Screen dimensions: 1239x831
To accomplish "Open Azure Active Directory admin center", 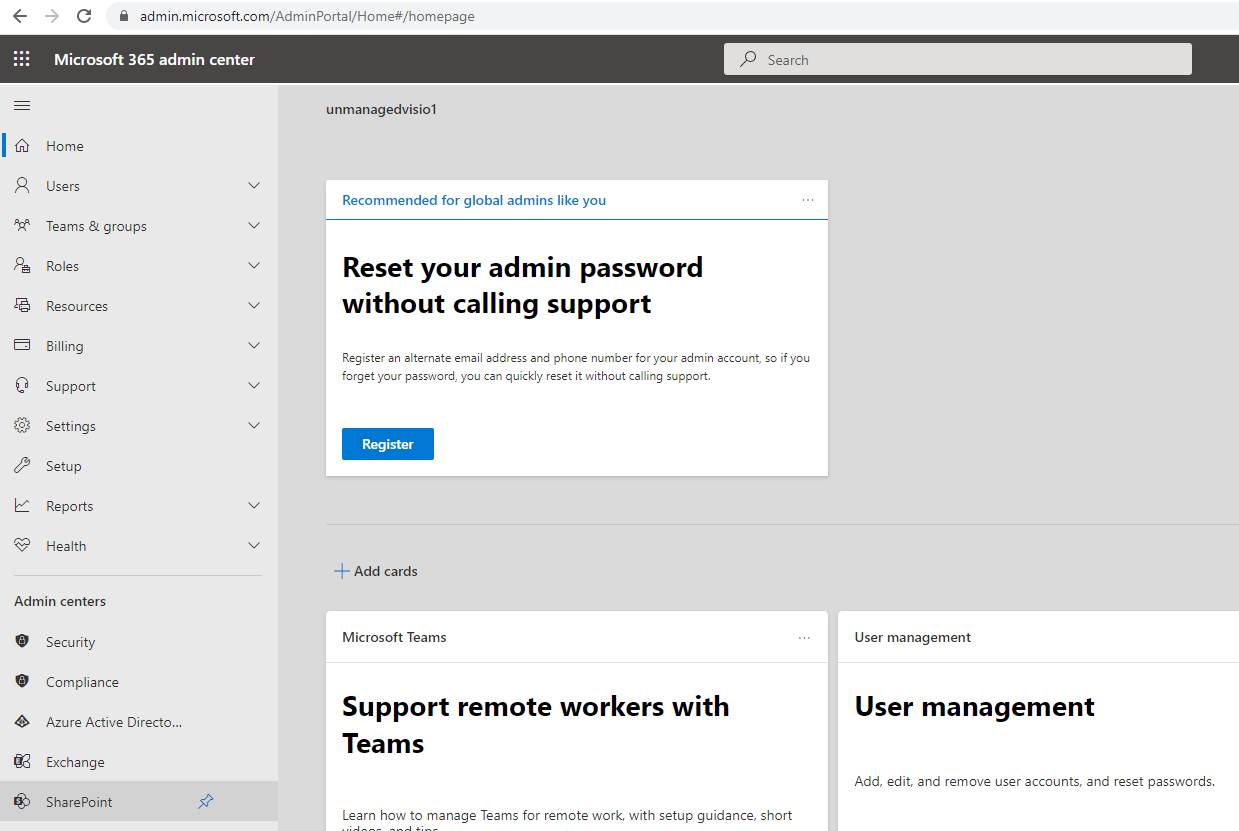I will pos(139,722).
